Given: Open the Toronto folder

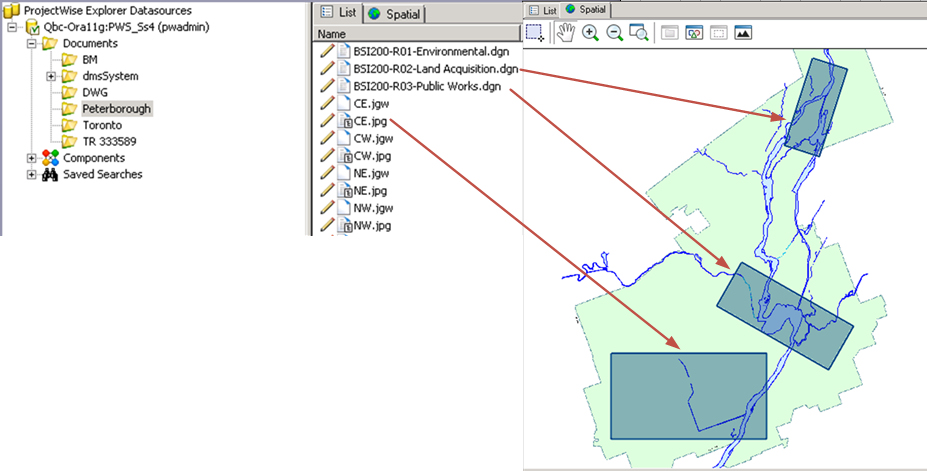Looking at the screenshot, I should pyautogui.click(x=101, y=125).
